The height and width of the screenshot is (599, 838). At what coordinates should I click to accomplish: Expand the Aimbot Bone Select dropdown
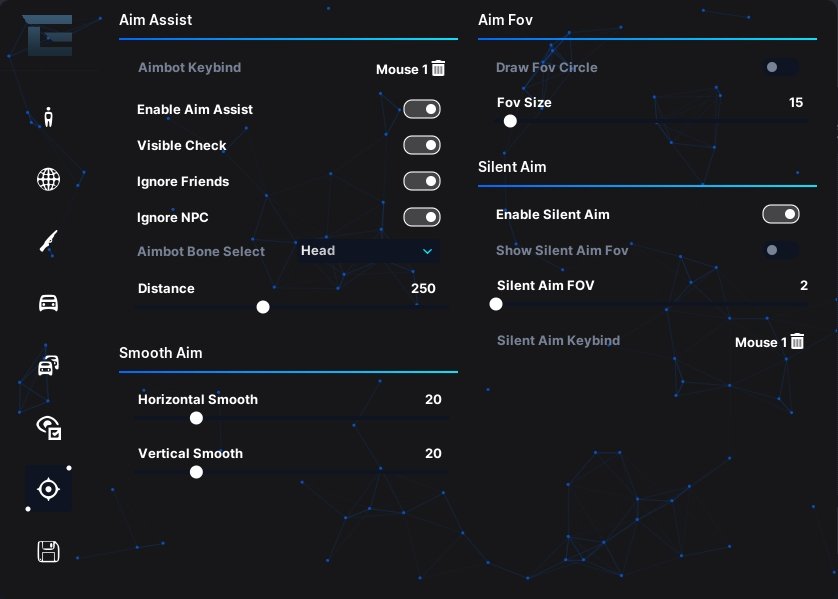(x=368, y=251)
